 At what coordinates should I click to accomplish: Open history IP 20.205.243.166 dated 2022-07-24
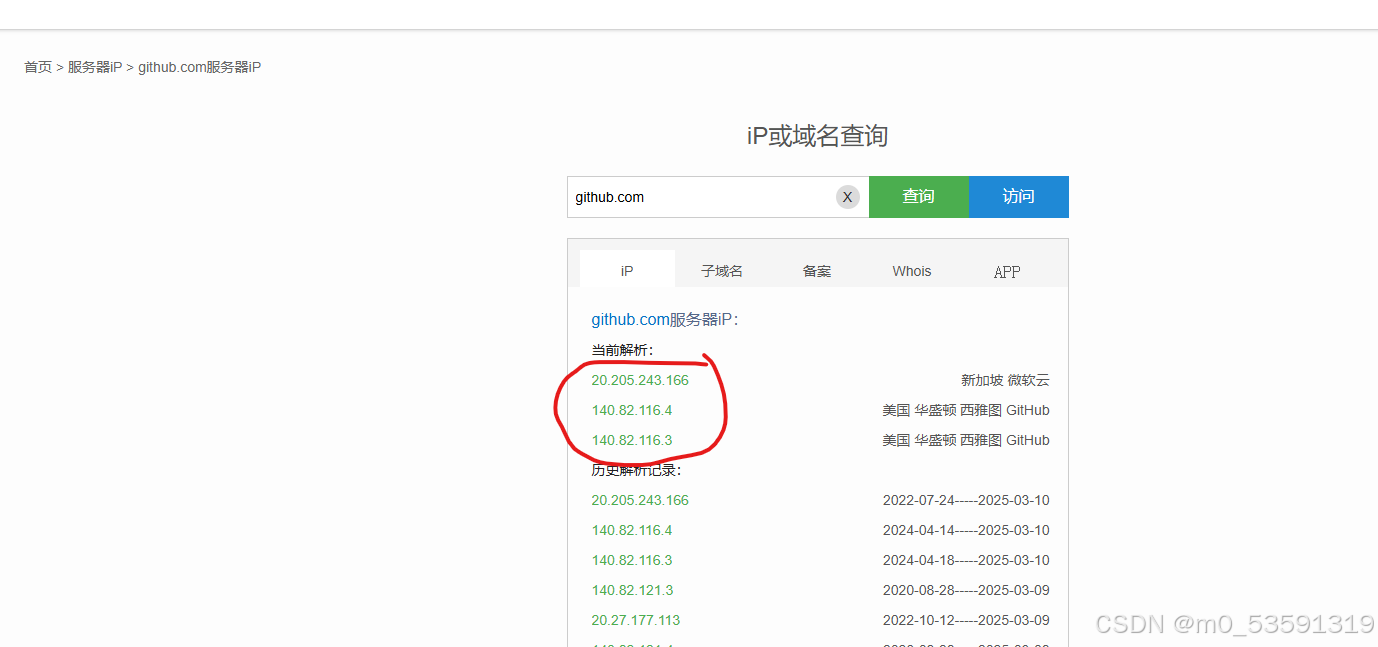[640, 500]
